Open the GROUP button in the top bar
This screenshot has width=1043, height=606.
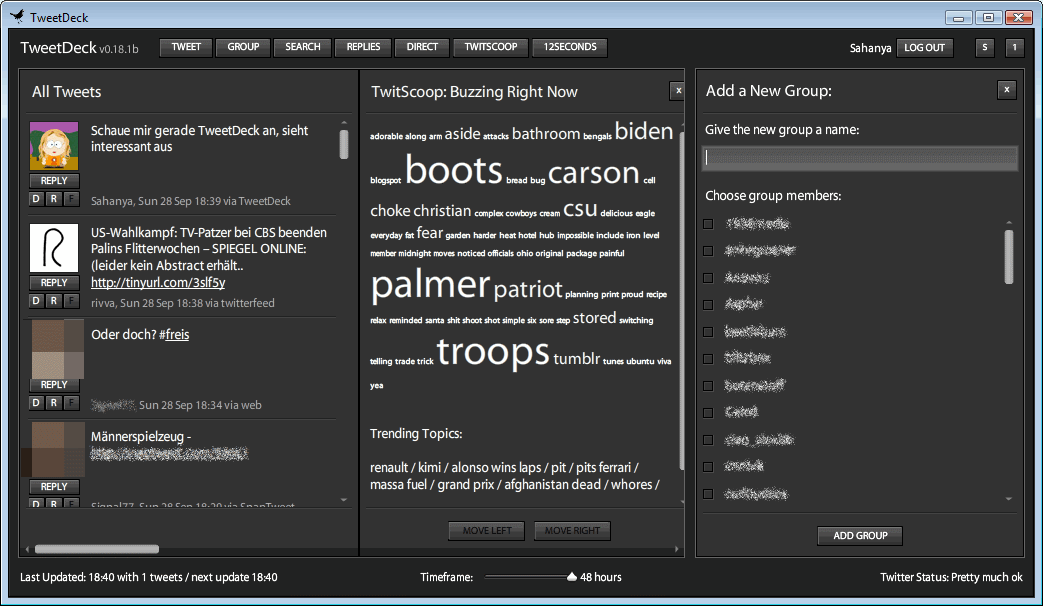click(x=243, y=47)
